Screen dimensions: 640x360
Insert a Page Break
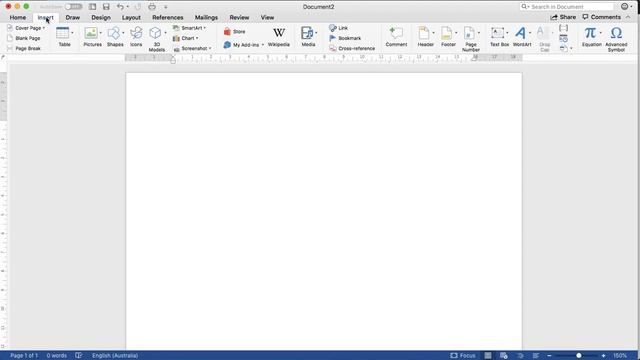[24, 48]
